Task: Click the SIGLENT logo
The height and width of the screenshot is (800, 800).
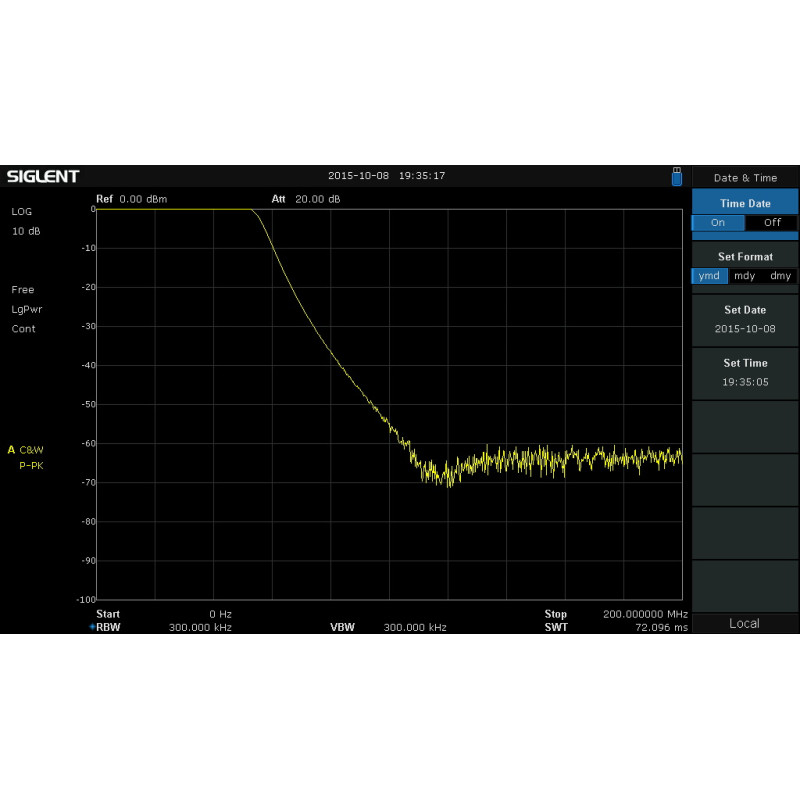Action: pyautogui.click(x=41, y=176)
